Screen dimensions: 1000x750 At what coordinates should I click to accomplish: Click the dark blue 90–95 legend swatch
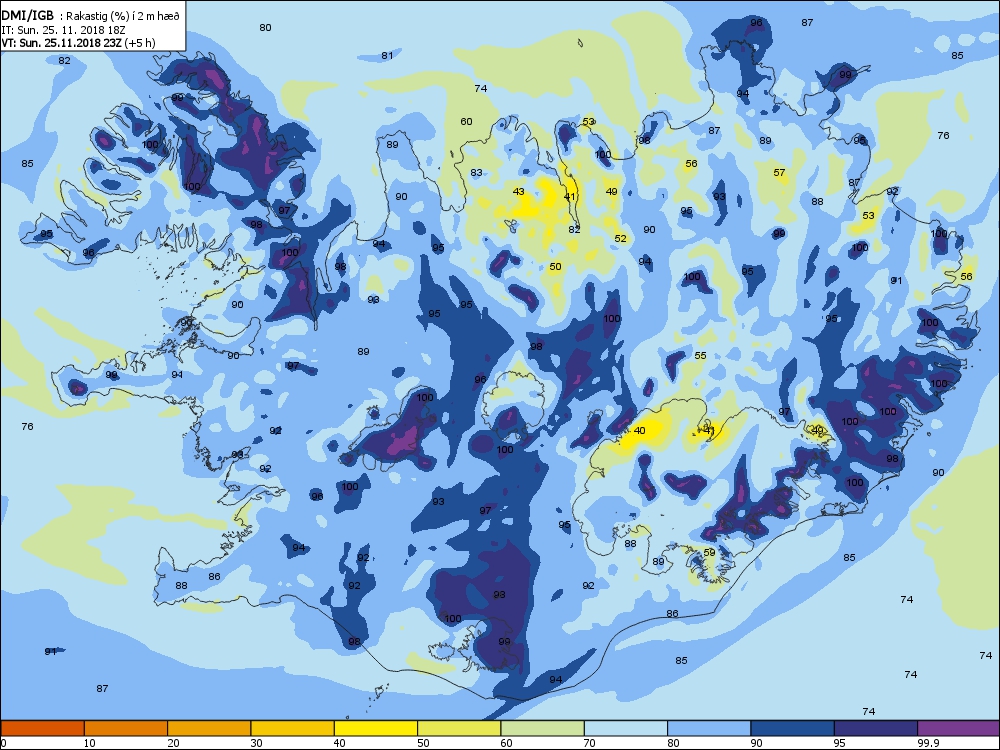pyautogui.click(x=793, y=728)
